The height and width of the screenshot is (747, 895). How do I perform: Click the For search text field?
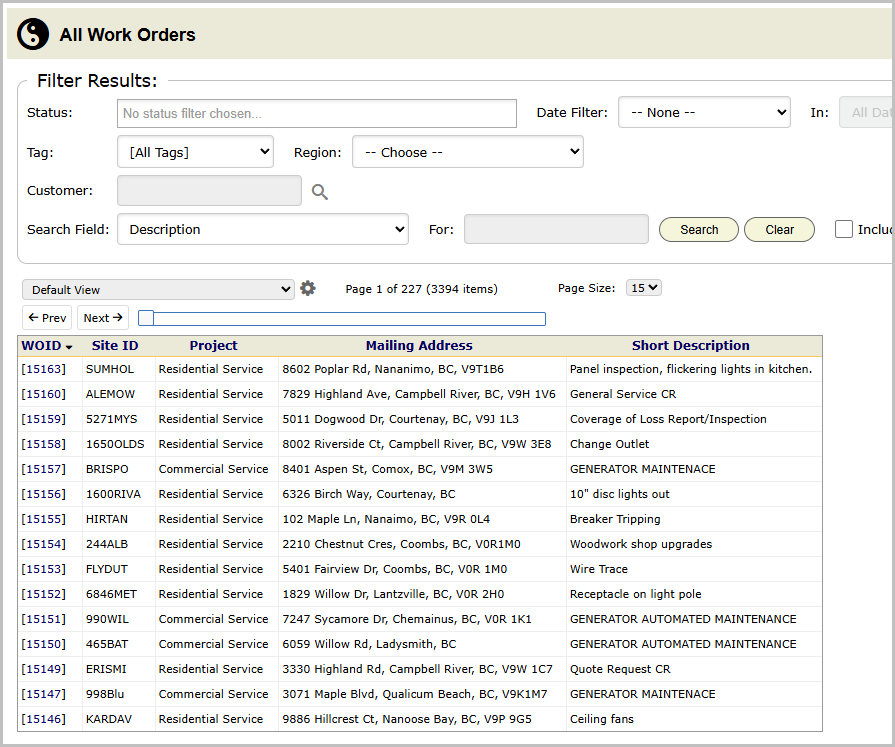[556, 229]
